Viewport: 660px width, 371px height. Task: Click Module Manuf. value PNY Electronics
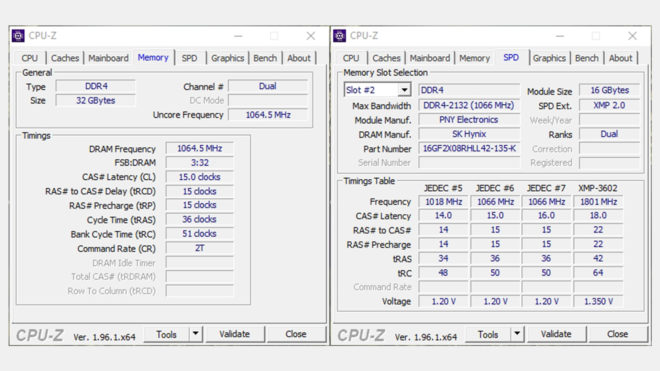[469, 120]
